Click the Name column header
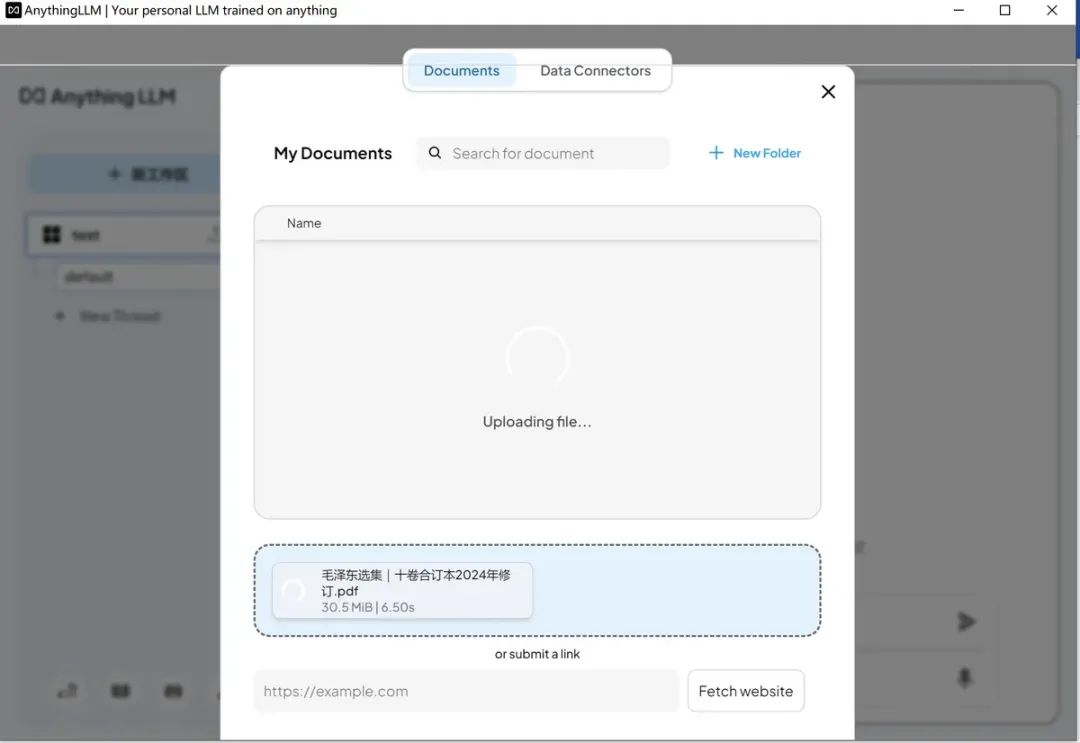The height and width of the screenshot is (743, 1080). [304, 223]
